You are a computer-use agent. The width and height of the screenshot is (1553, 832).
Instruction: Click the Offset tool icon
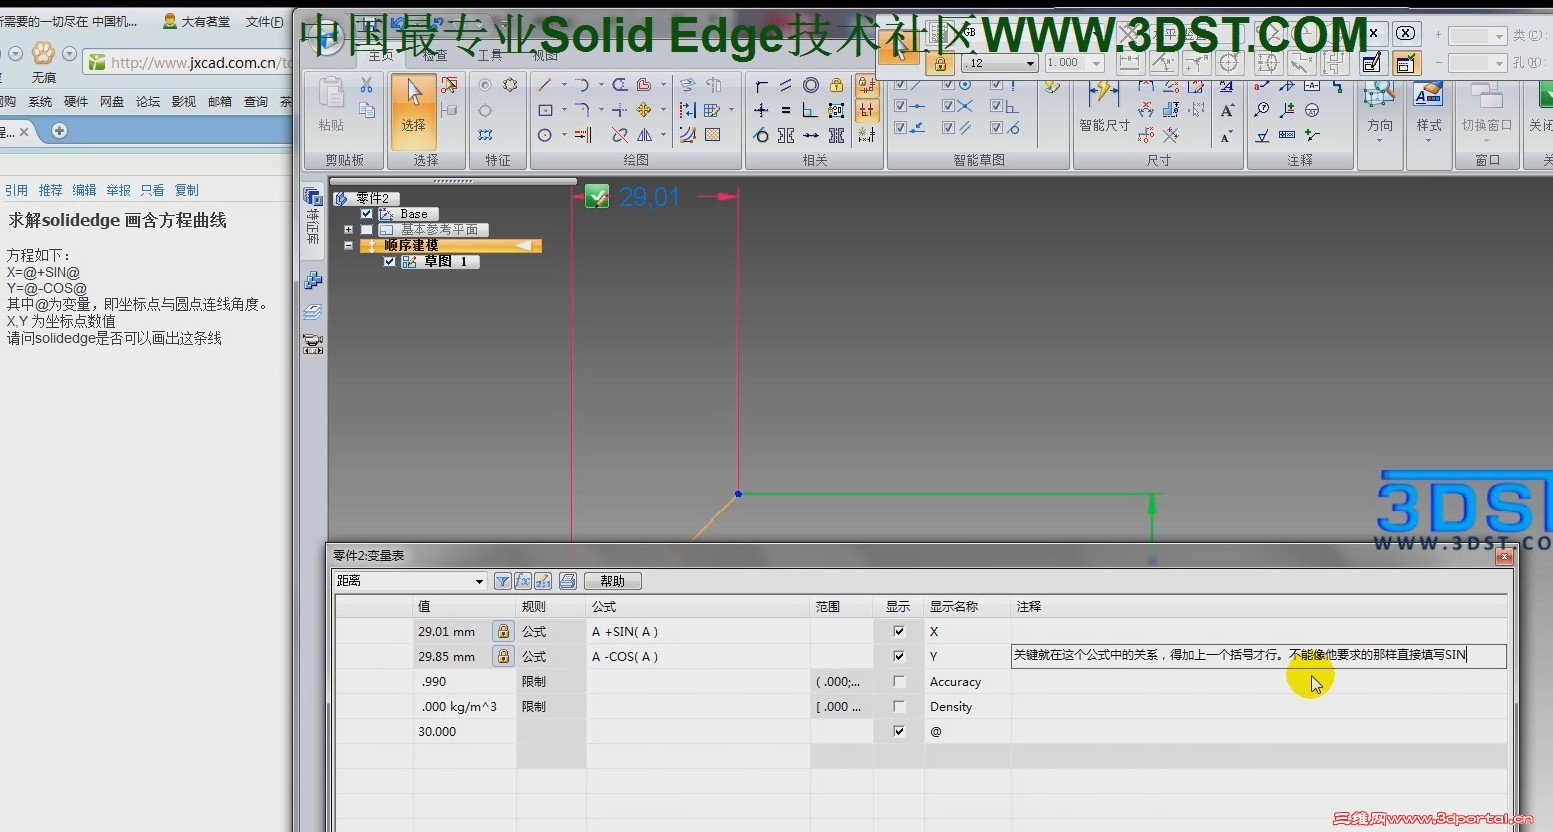pos(644,85)
